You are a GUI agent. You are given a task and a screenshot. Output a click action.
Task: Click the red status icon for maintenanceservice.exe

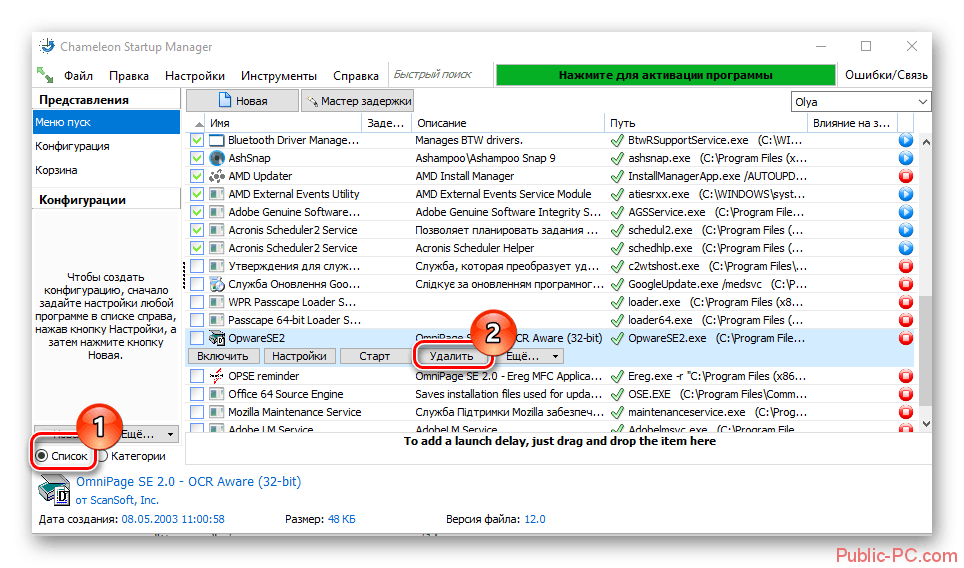pyautogui.click(x=906, y=412)
